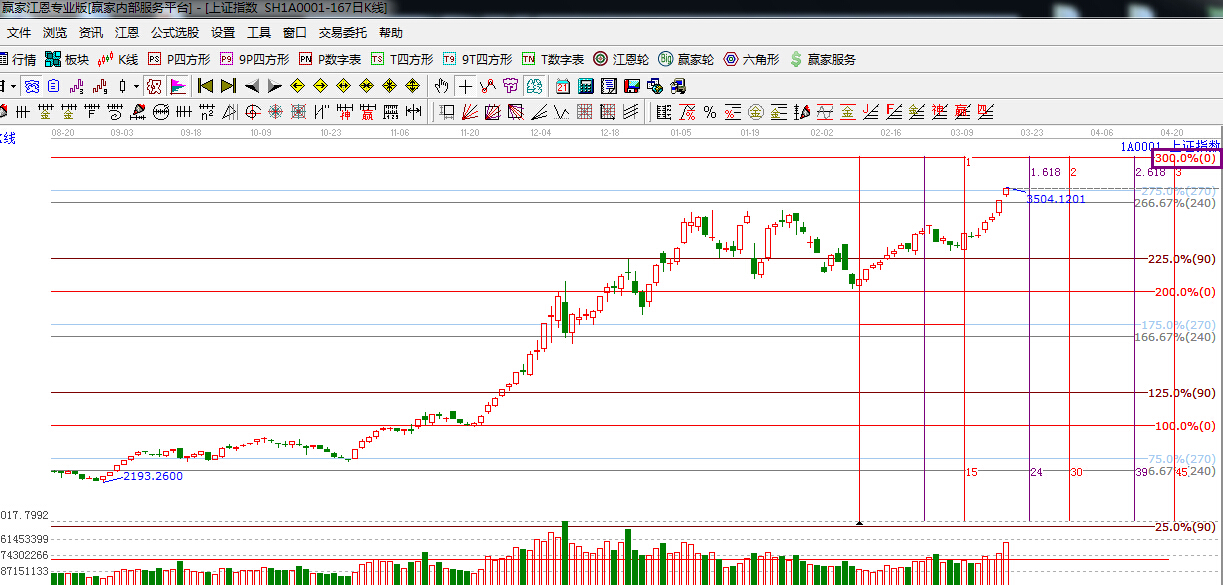Screen dimensions: 1223x585
Task: Select the 300.0%(0) level label box
Action: point(1185,159)
